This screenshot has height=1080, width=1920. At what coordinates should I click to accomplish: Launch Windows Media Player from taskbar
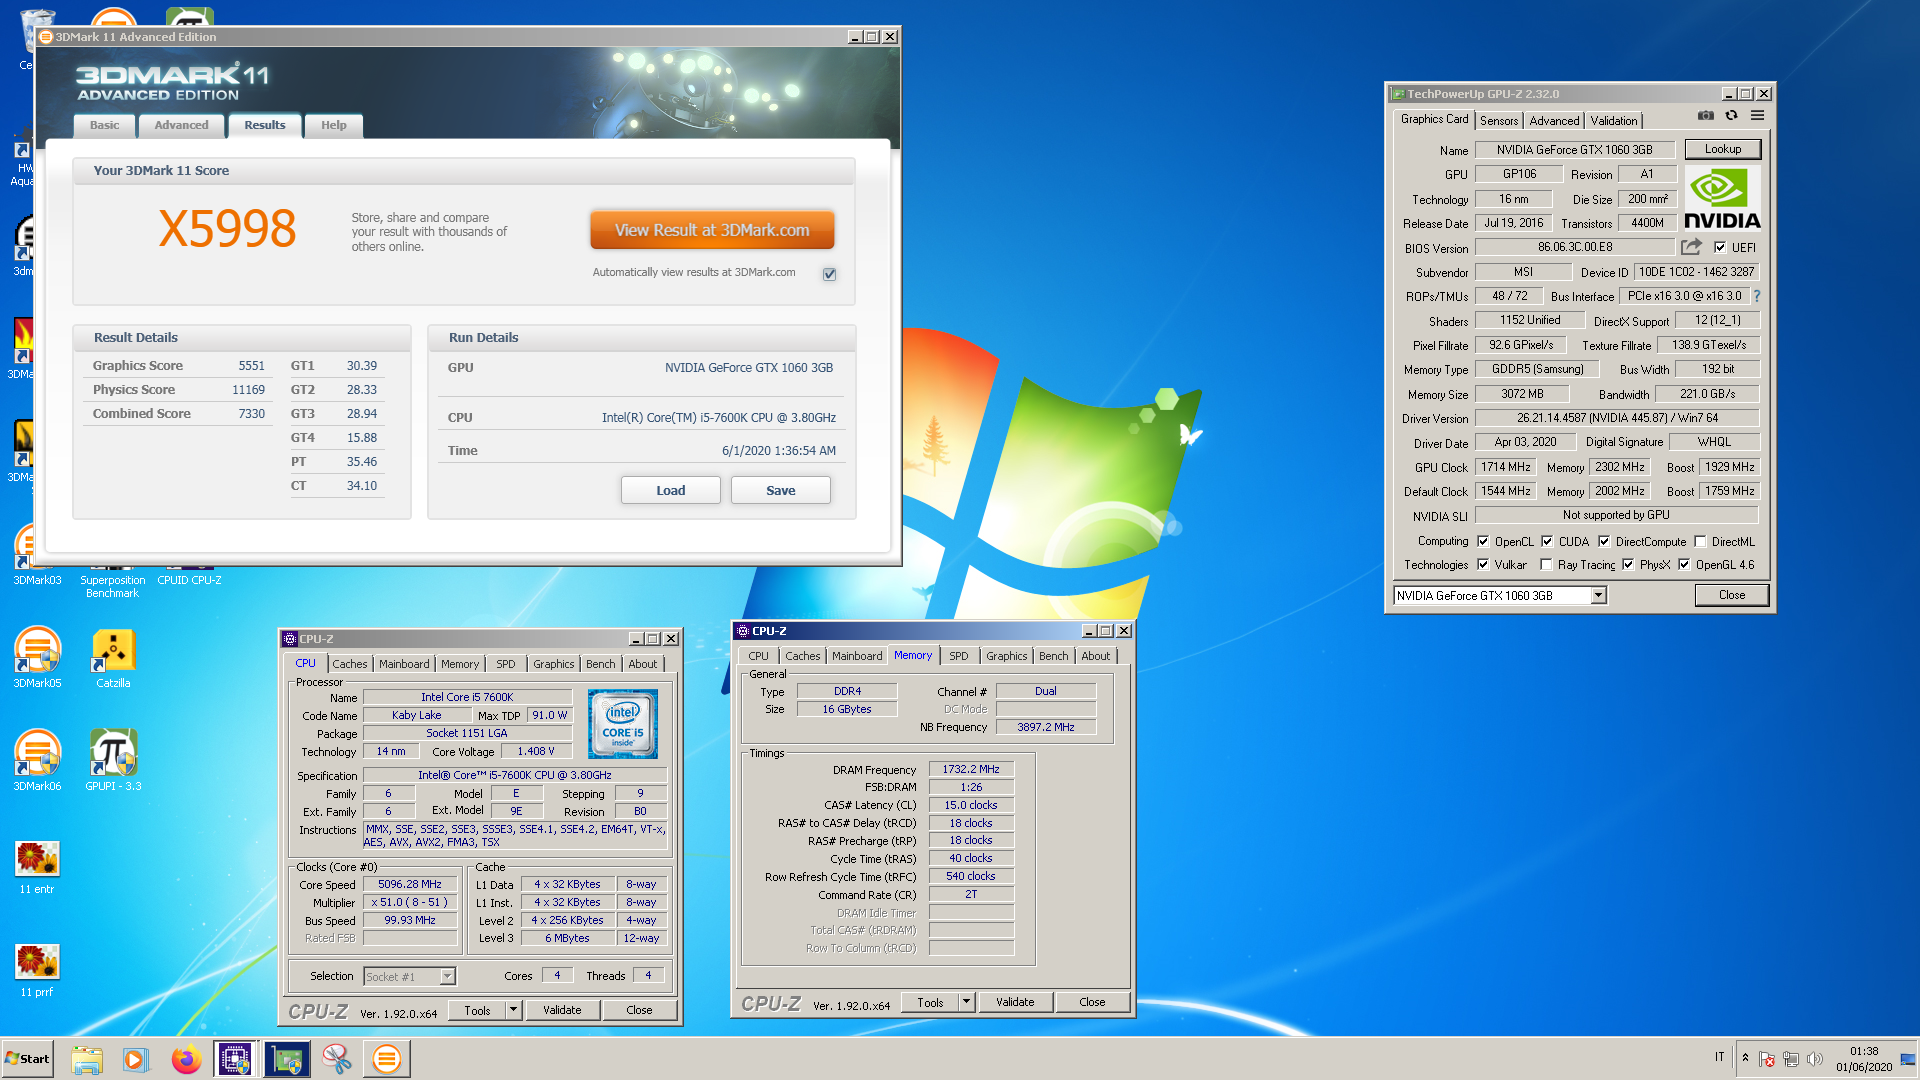(x=135, y=1059)
